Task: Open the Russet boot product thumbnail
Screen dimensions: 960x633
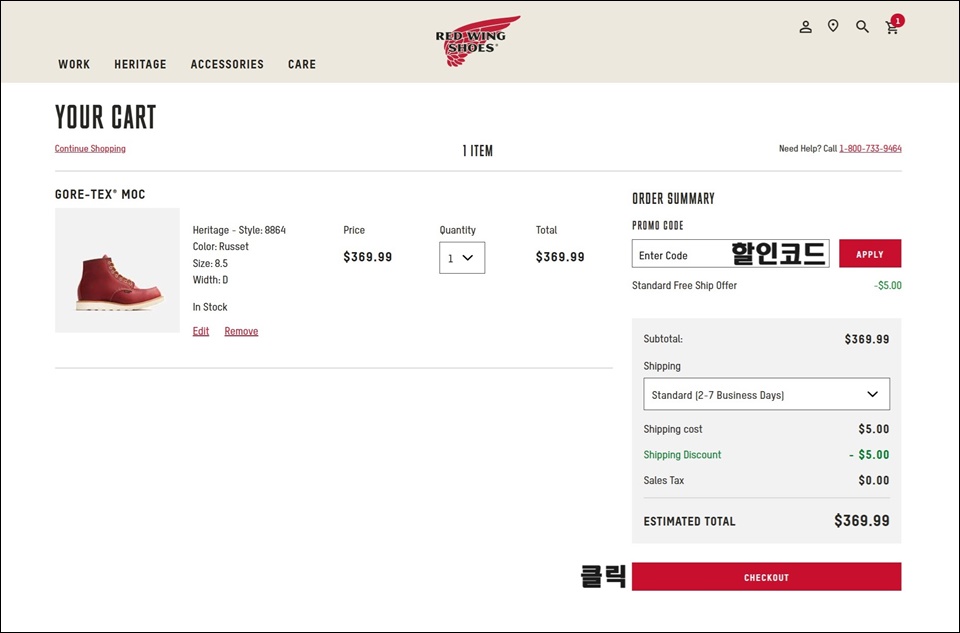Action: tap(118, 270)
